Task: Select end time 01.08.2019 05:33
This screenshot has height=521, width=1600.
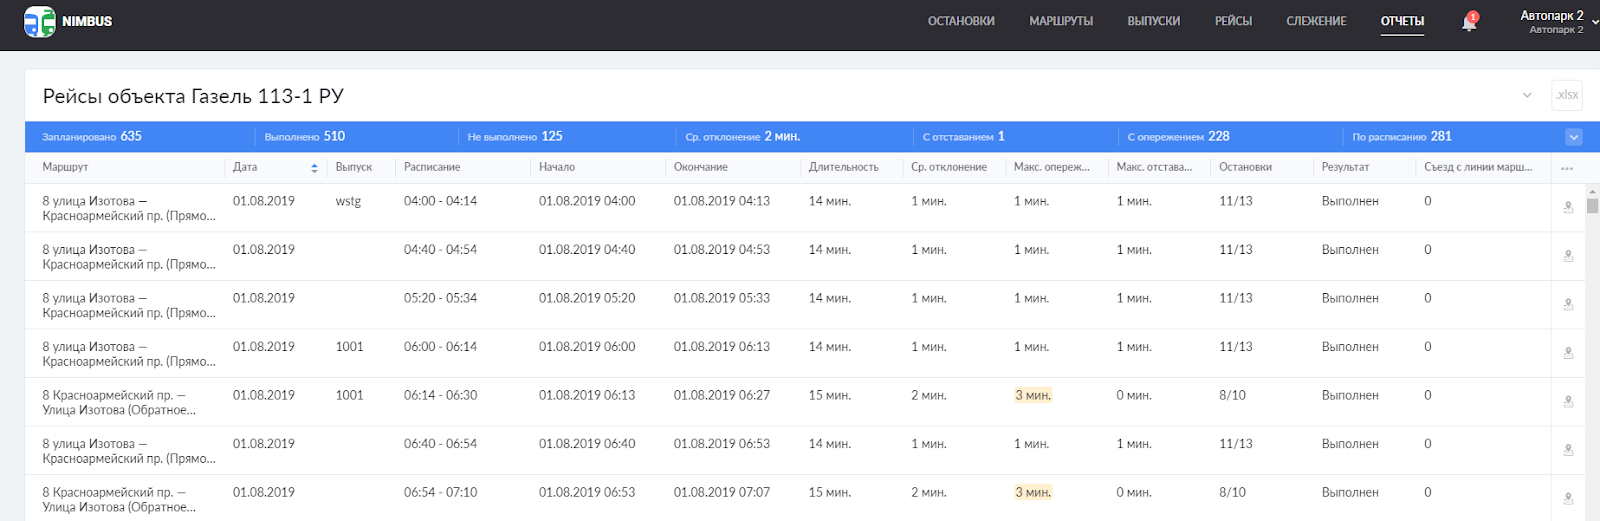Action: coord(722,298)
